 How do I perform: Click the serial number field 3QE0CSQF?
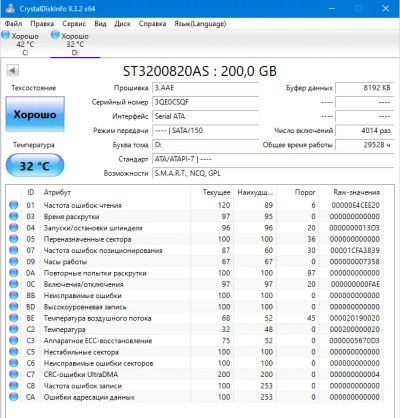tap(206, 102)
